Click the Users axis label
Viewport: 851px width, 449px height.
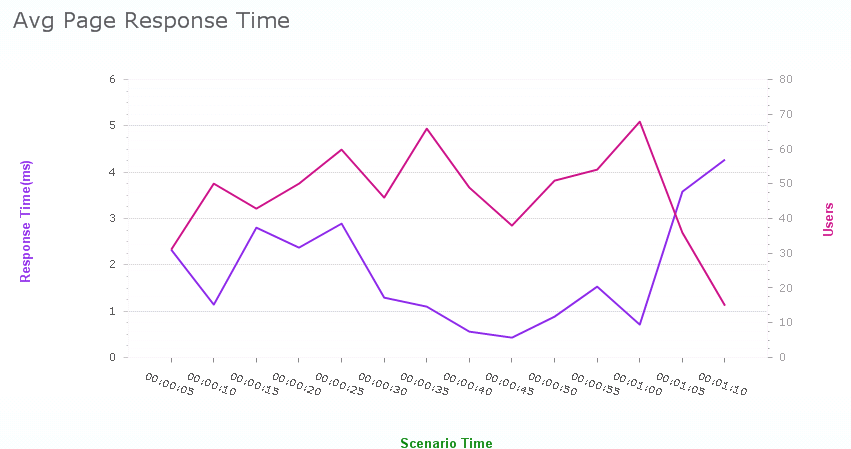click(x=828, y=220)
